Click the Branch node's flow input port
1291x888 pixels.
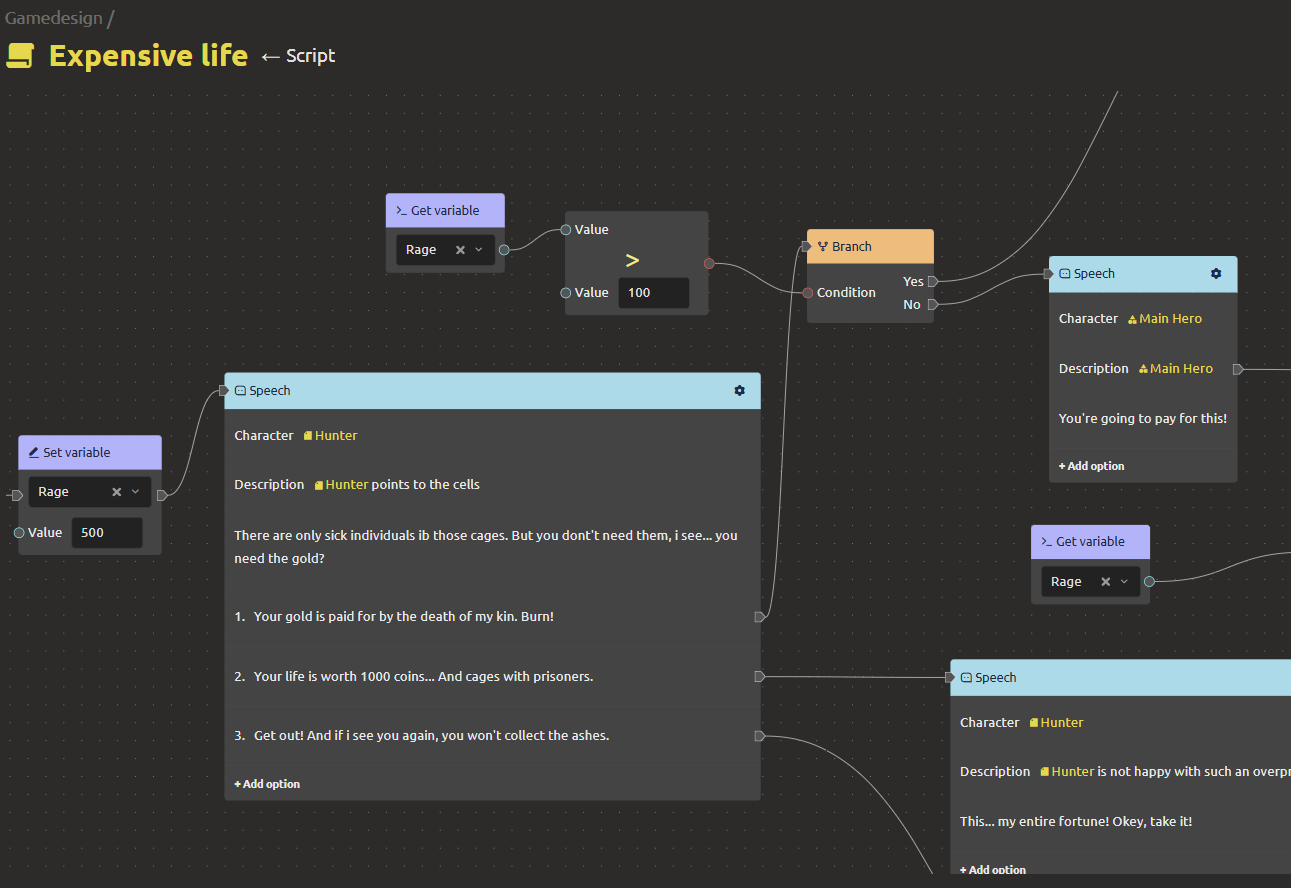807,247
